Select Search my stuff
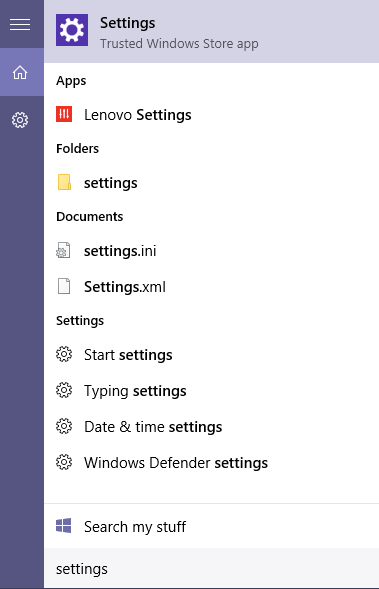 [211, 526]
